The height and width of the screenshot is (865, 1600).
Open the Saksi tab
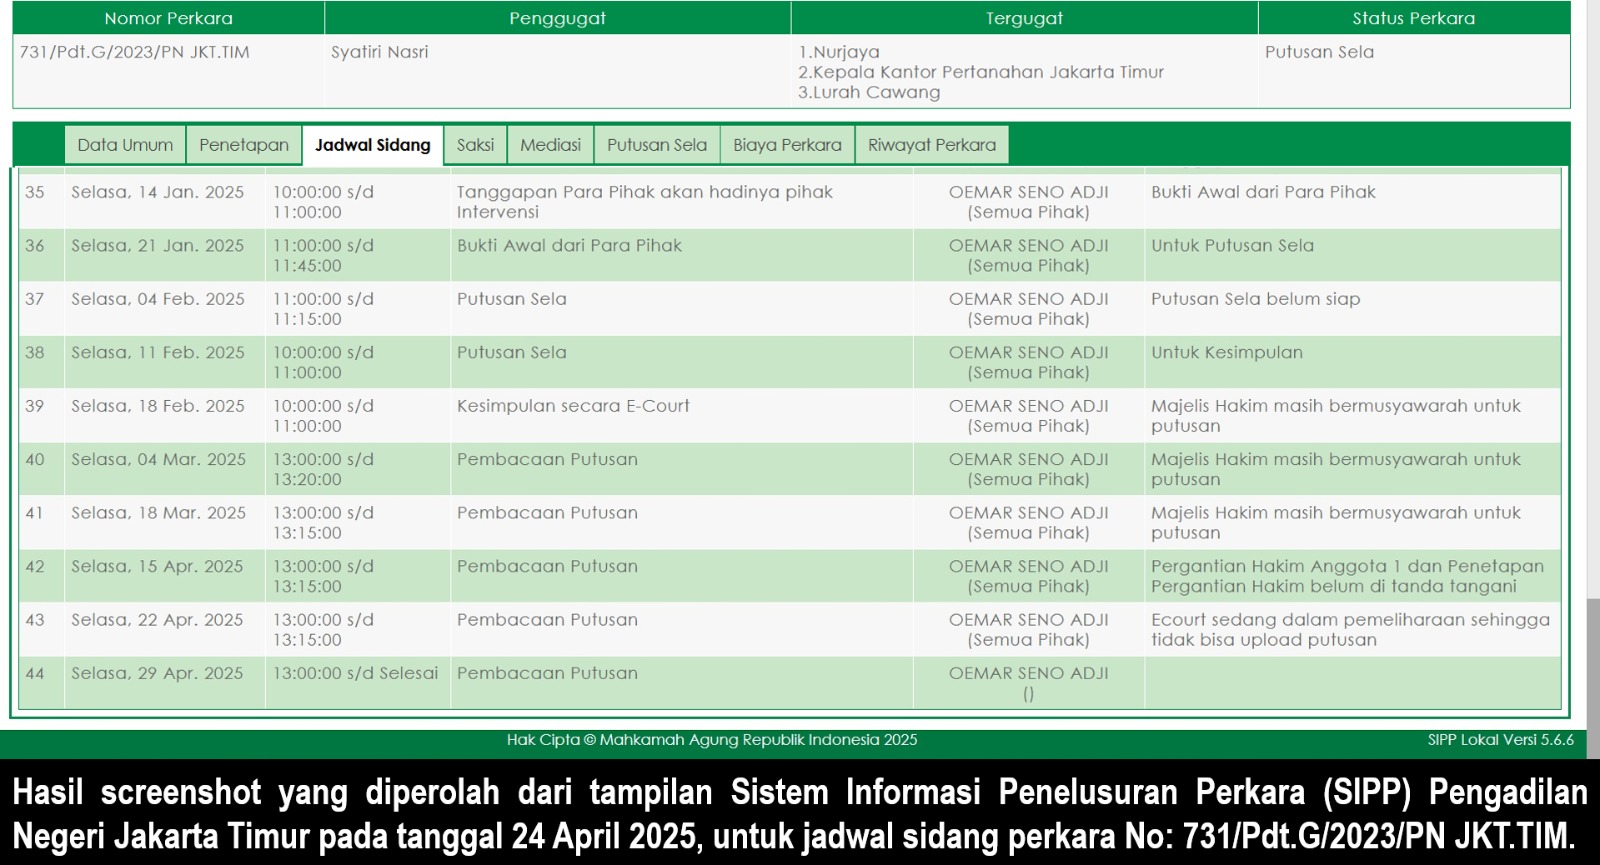click(475, 145)
